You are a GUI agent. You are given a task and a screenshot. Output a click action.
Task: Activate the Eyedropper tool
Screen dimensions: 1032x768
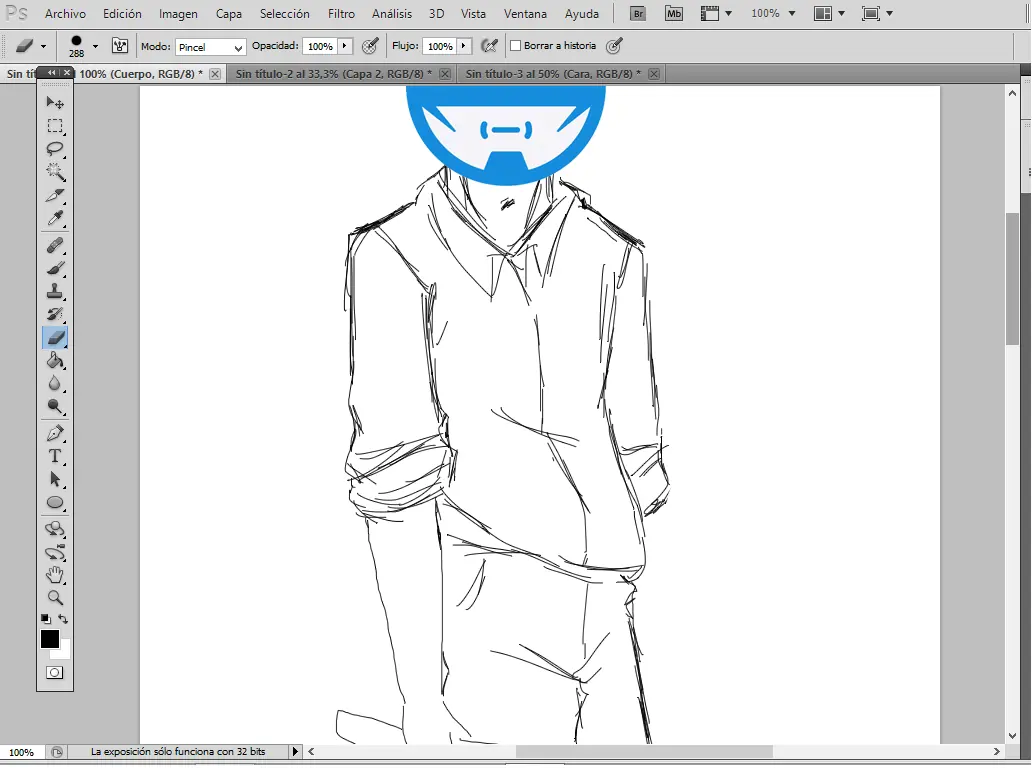[55, 219]
